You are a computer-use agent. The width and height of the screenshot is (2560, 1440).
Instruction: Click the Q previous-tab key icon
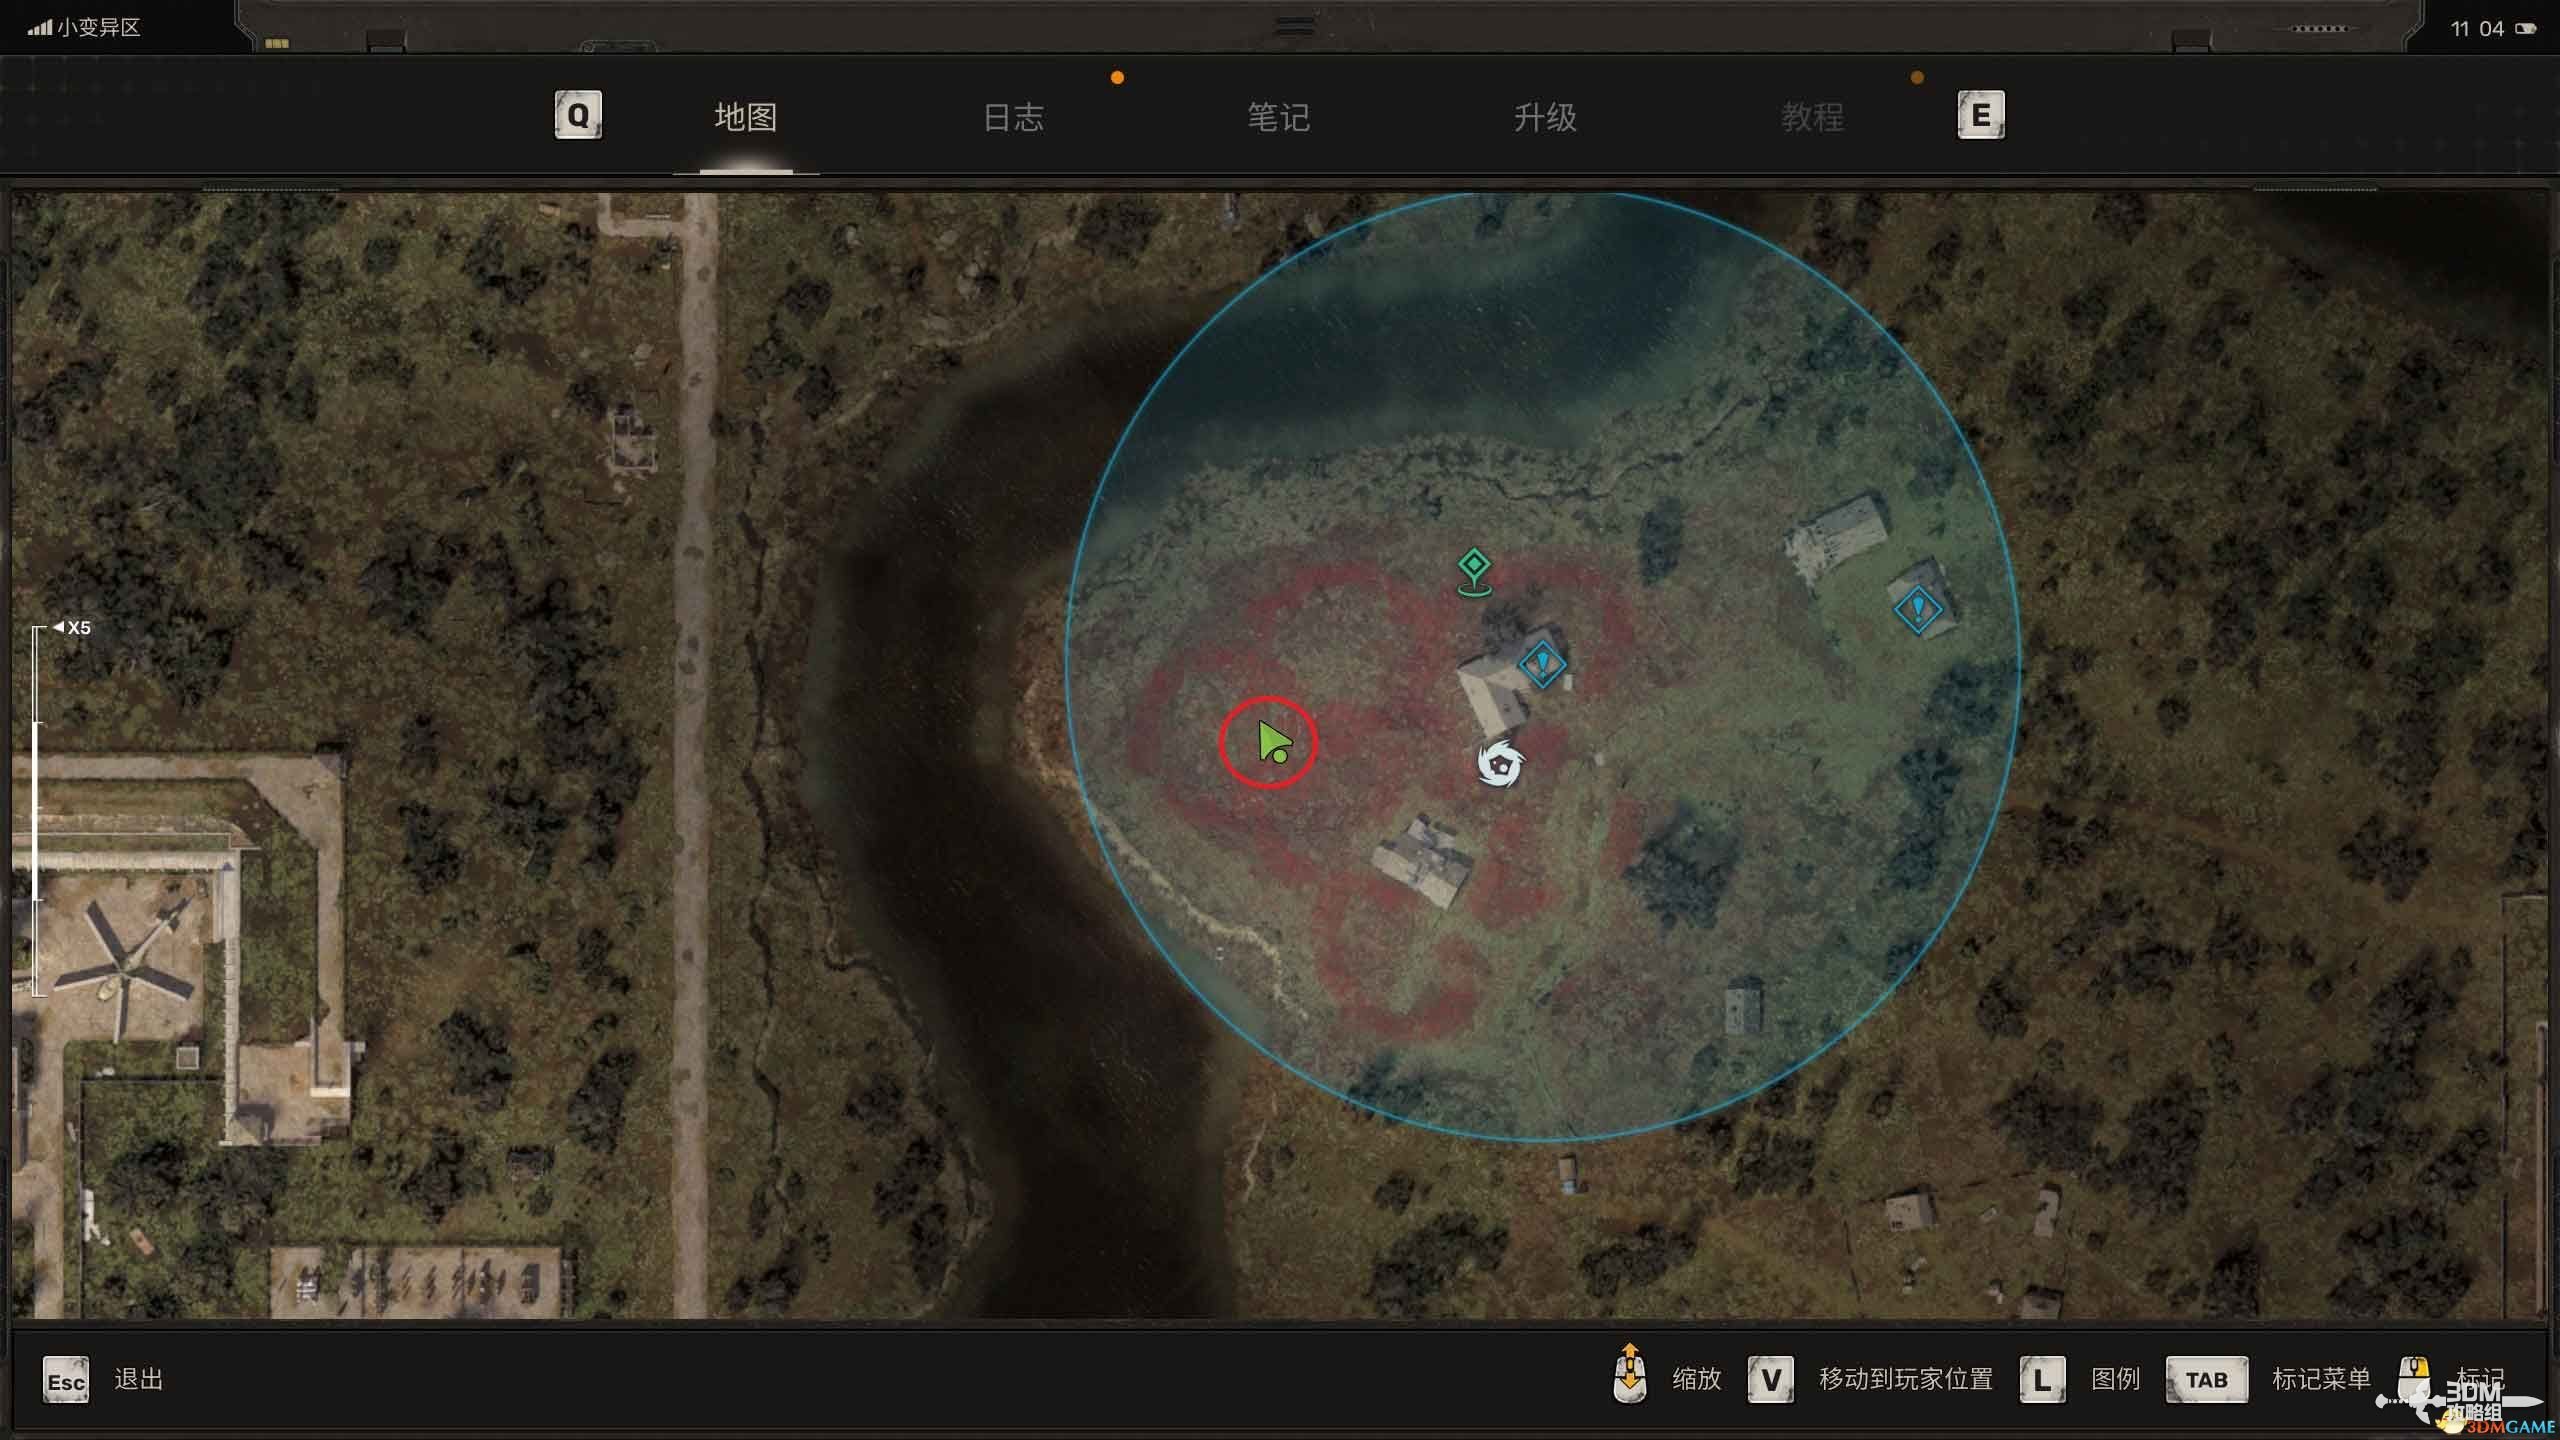point(578,116)
